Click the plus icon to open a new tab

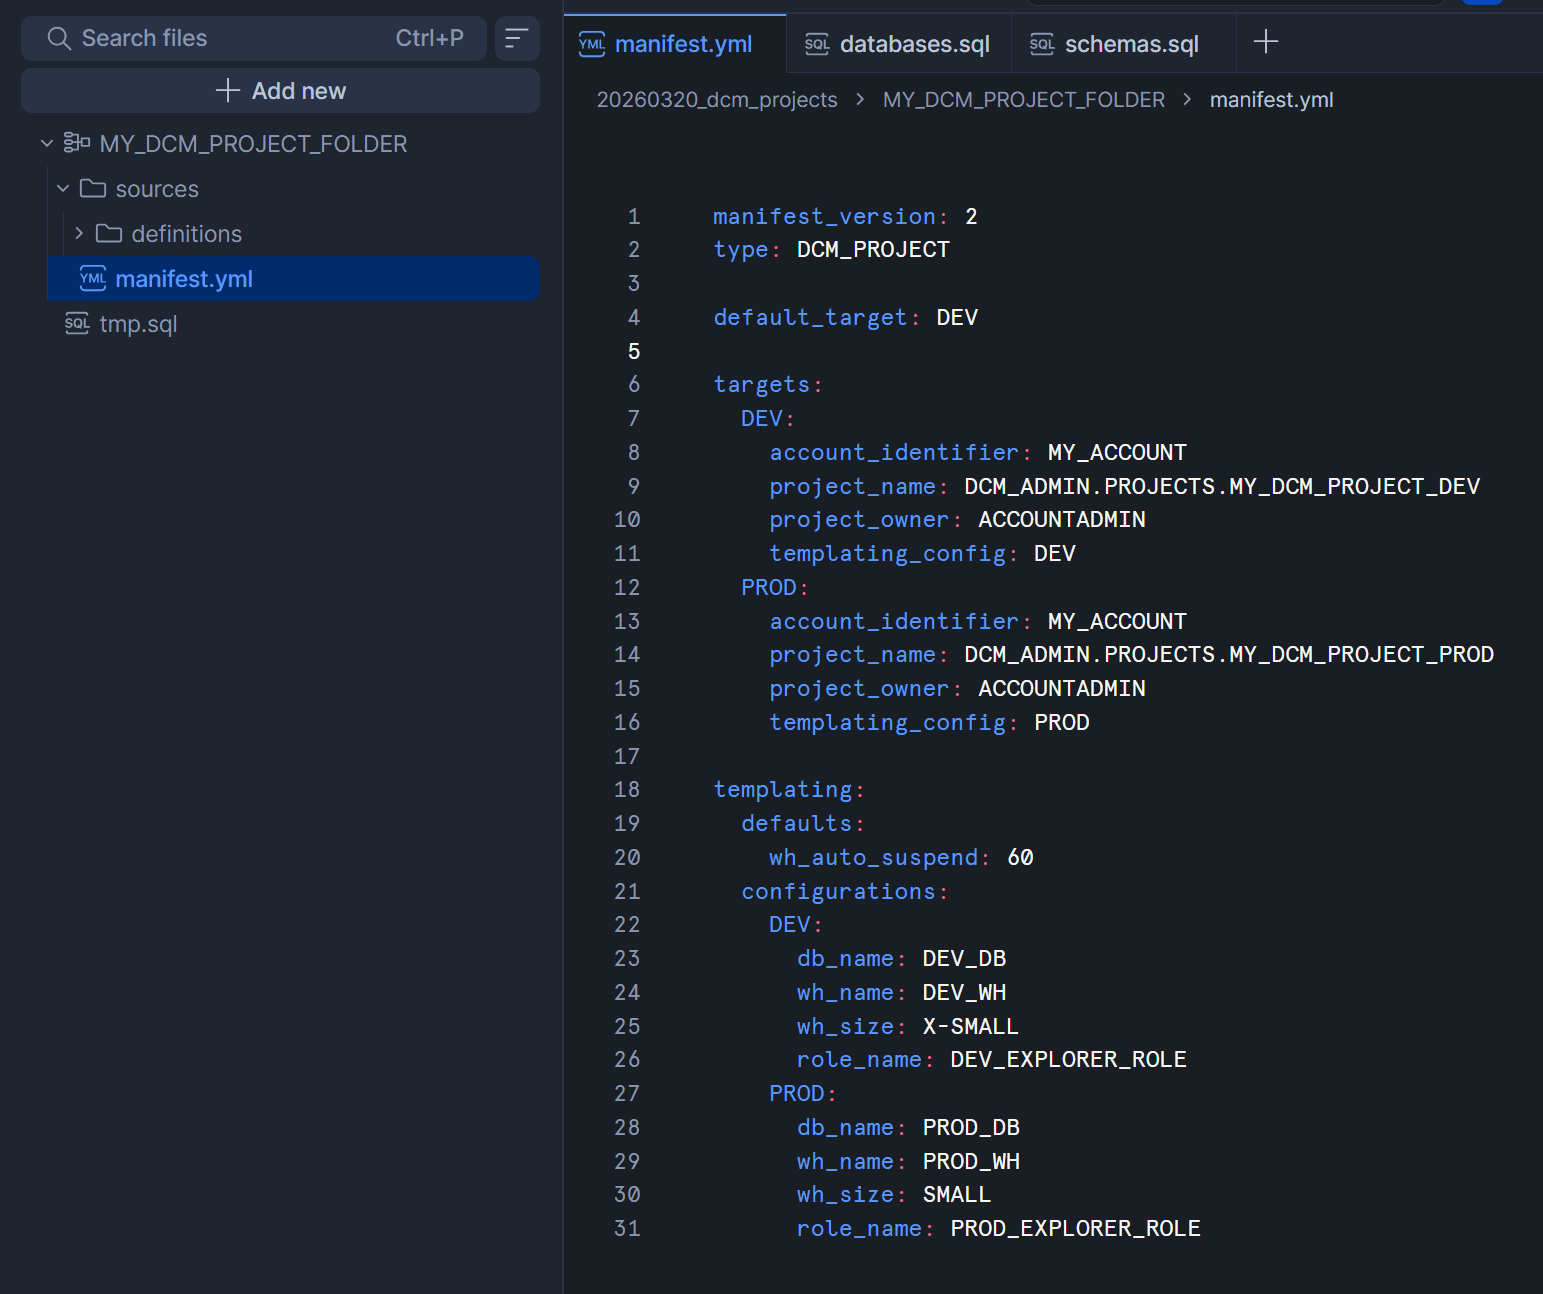click(1265, 42)
